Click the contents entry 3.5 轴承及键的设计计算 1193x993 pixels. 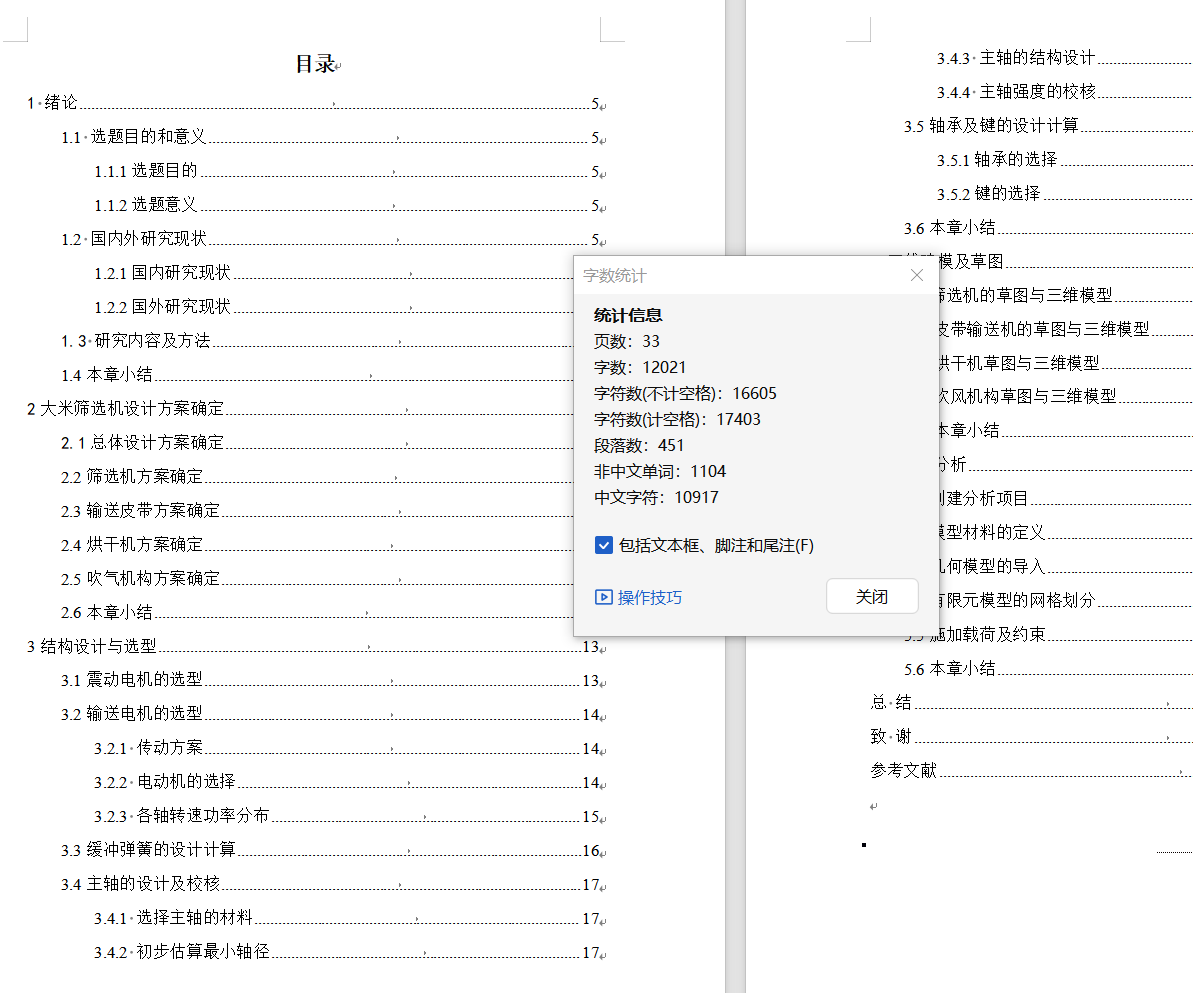[x=1048, y=126]
